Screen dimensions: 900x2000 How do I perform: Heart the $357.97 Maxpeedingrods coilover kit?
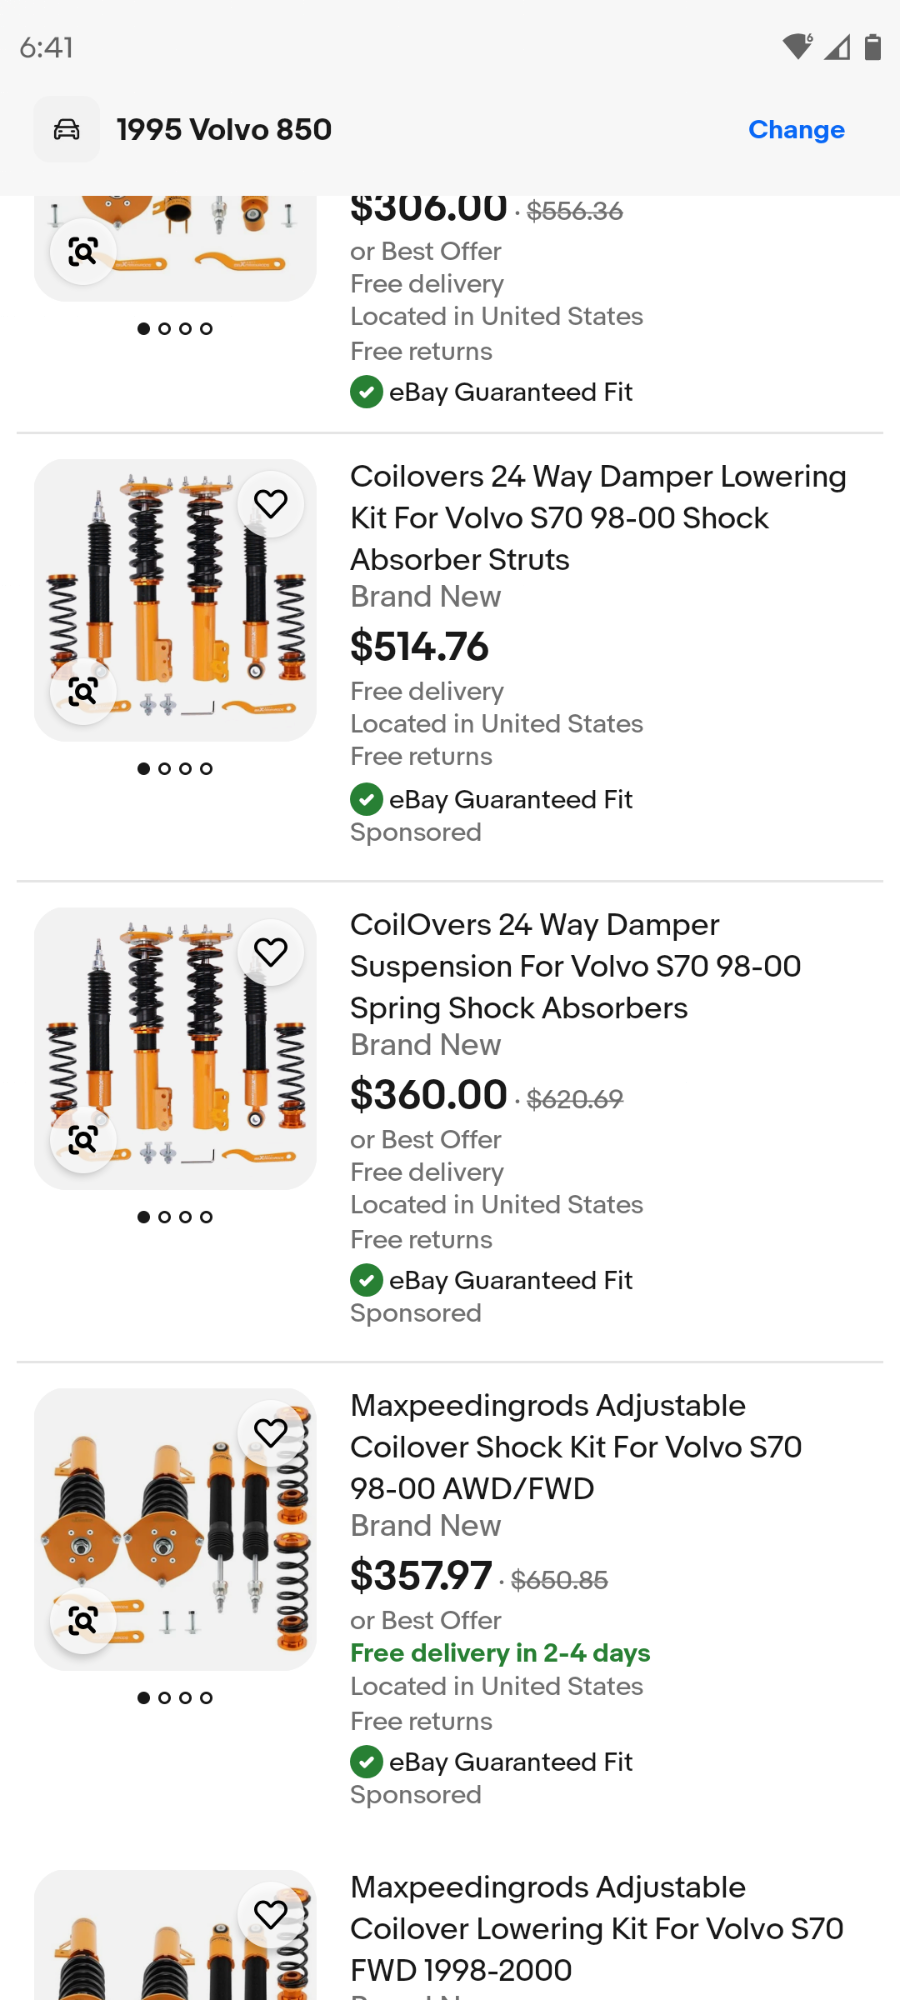(270, 1432)
